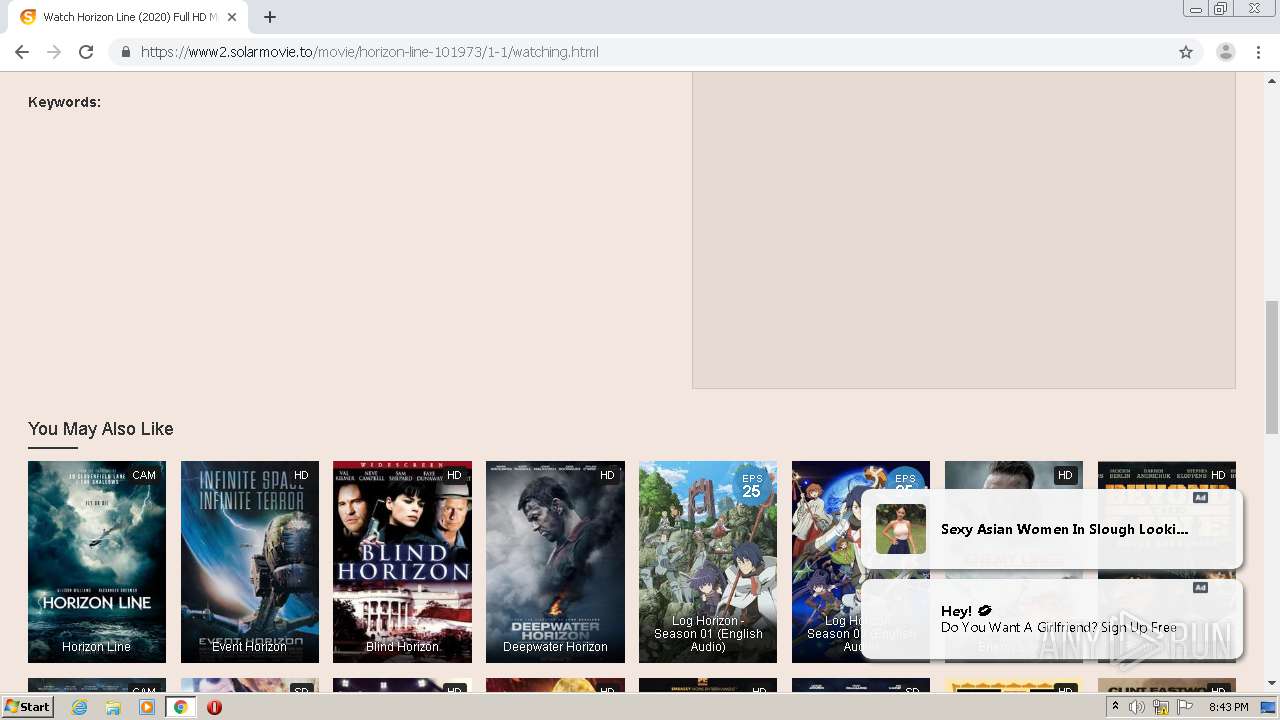Open a new browser tab
Viewport: 1280px width, 720px height.
coord(270,17)
